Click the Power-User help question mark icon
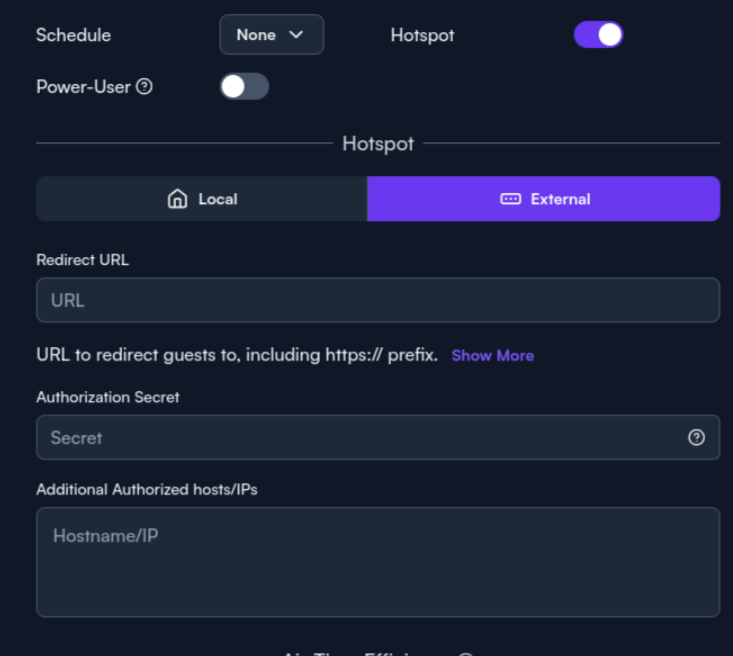 click(x=144, y=87)
